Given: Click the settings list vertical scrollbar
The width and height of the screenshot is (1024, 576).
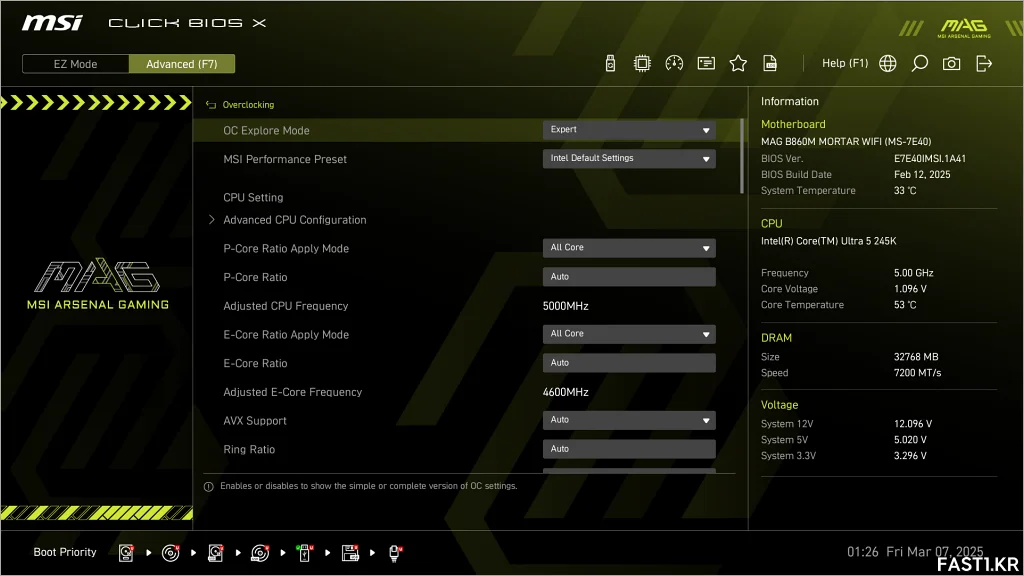Looking at the screenshot, I should 742,157.
